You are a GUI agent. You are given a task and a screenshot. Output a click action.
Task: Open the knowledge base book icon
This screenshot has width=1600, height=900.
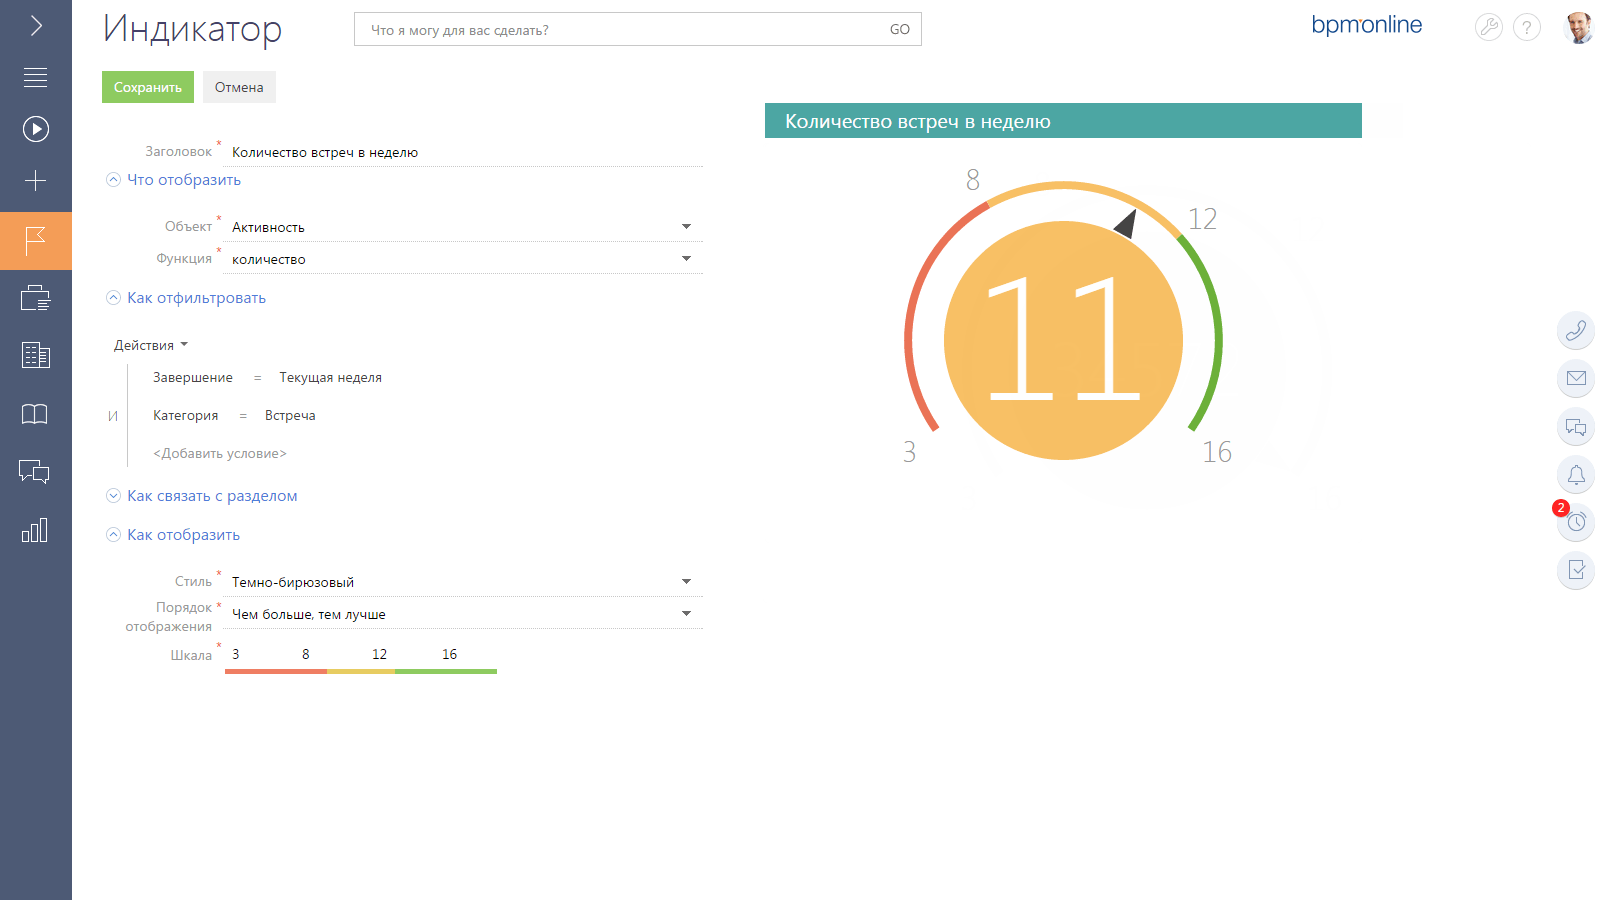pos(36,414)
